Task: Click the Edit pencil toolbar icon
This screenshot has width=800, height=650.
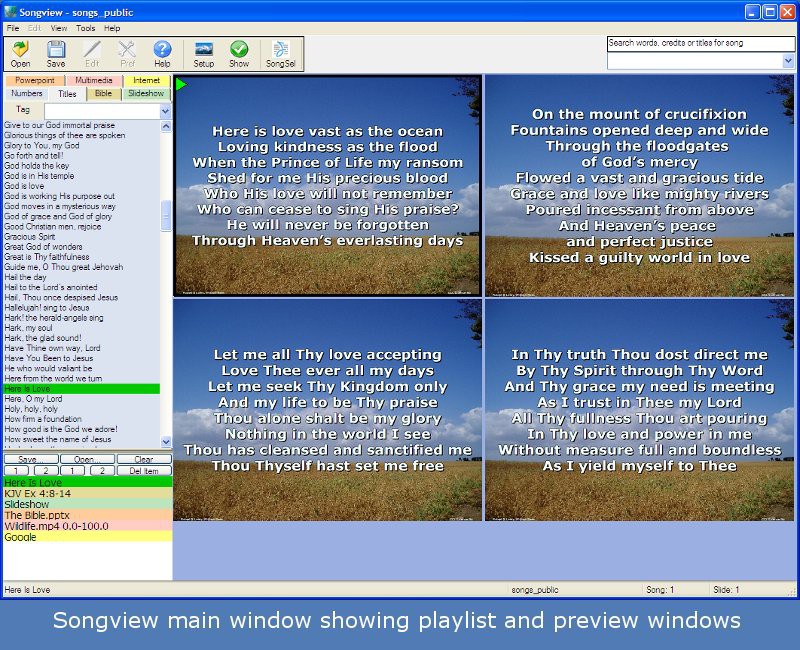Action: click(x=92, y=54)
